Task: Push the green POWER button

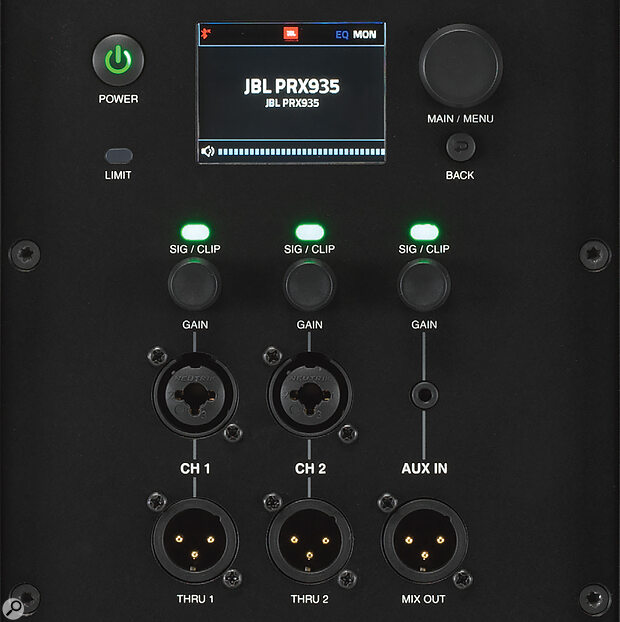Action: point(118,60)
